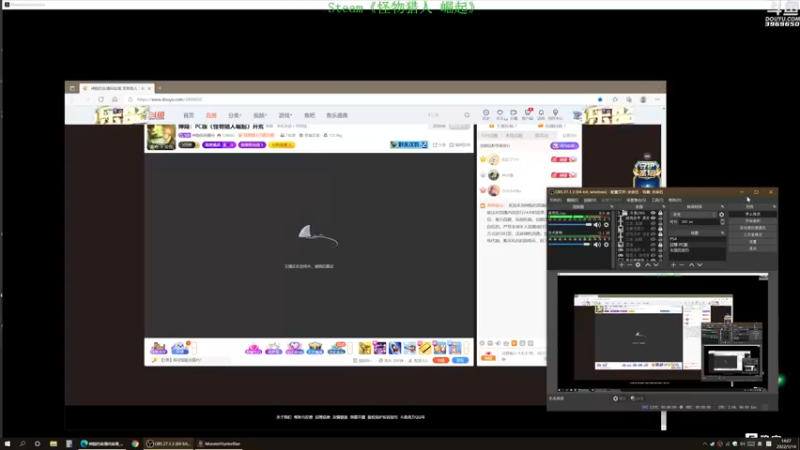
Task: Open File Explorer from the taskbar
Action: pyautogui.click(x=53, y=444)
